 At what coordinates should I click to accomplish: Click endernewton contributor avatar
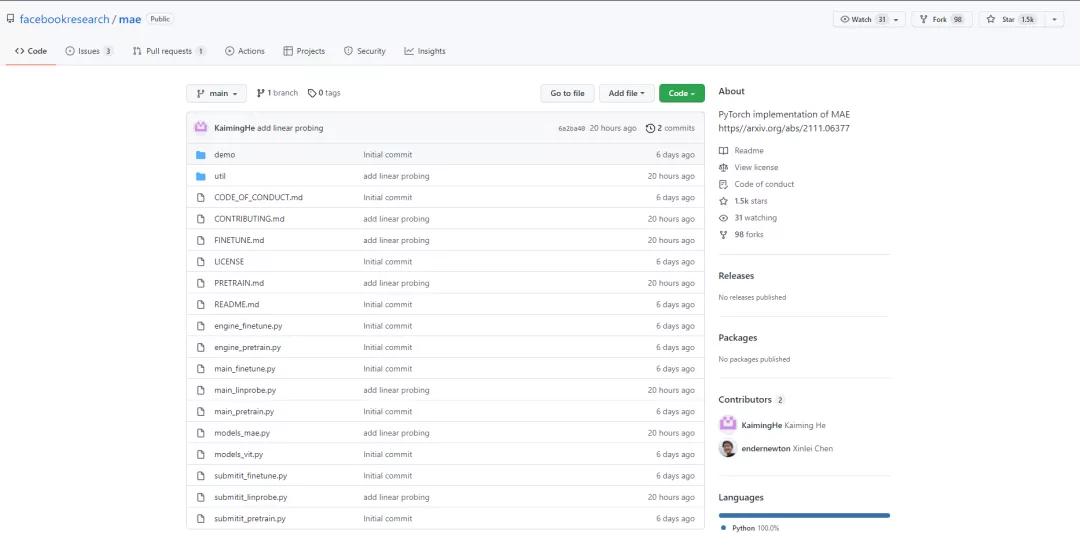pos(727,448)
